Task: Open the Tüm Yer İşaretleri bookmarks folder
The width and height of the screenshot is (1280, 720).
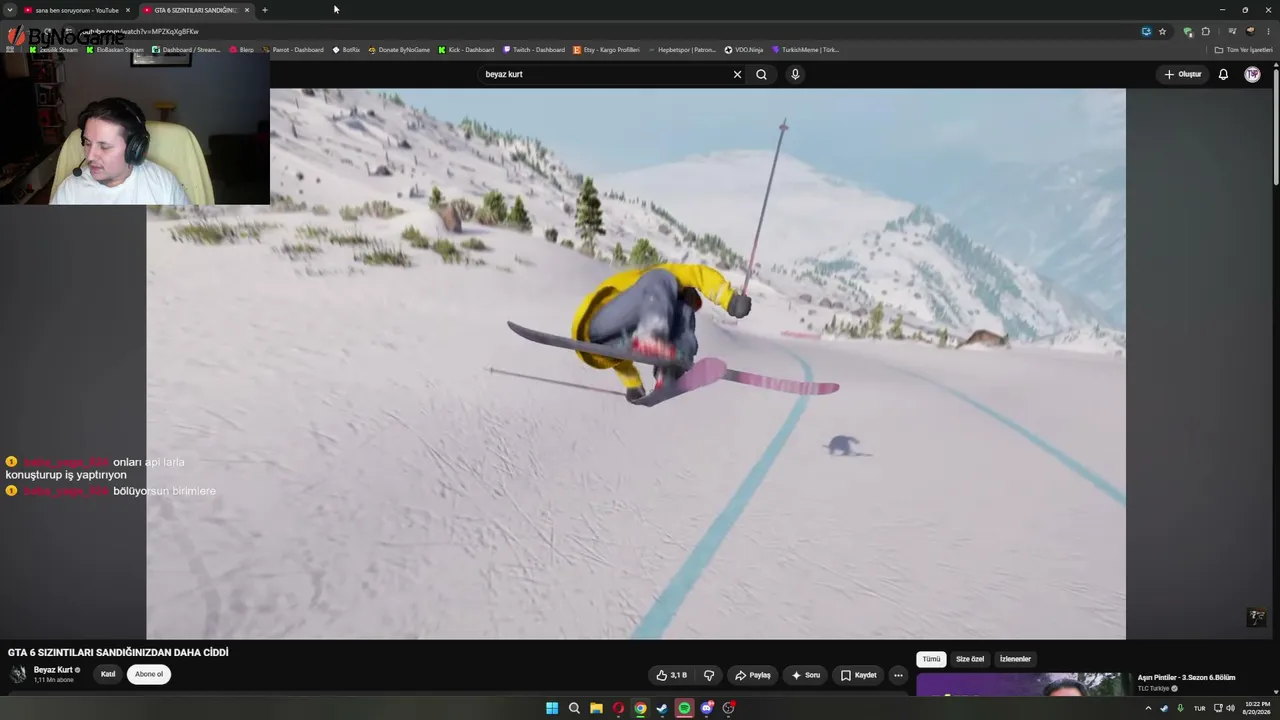Action: 1243,49
